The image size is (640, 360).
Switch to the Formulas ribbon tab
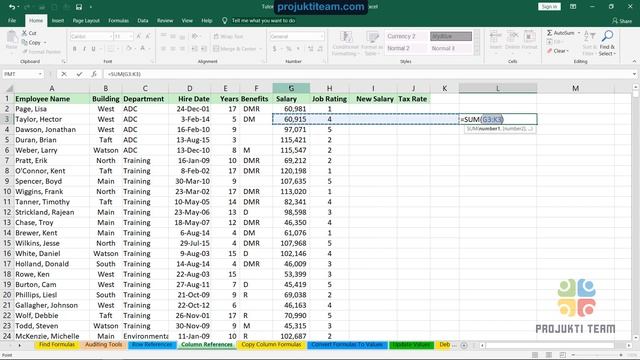(118, 20)
